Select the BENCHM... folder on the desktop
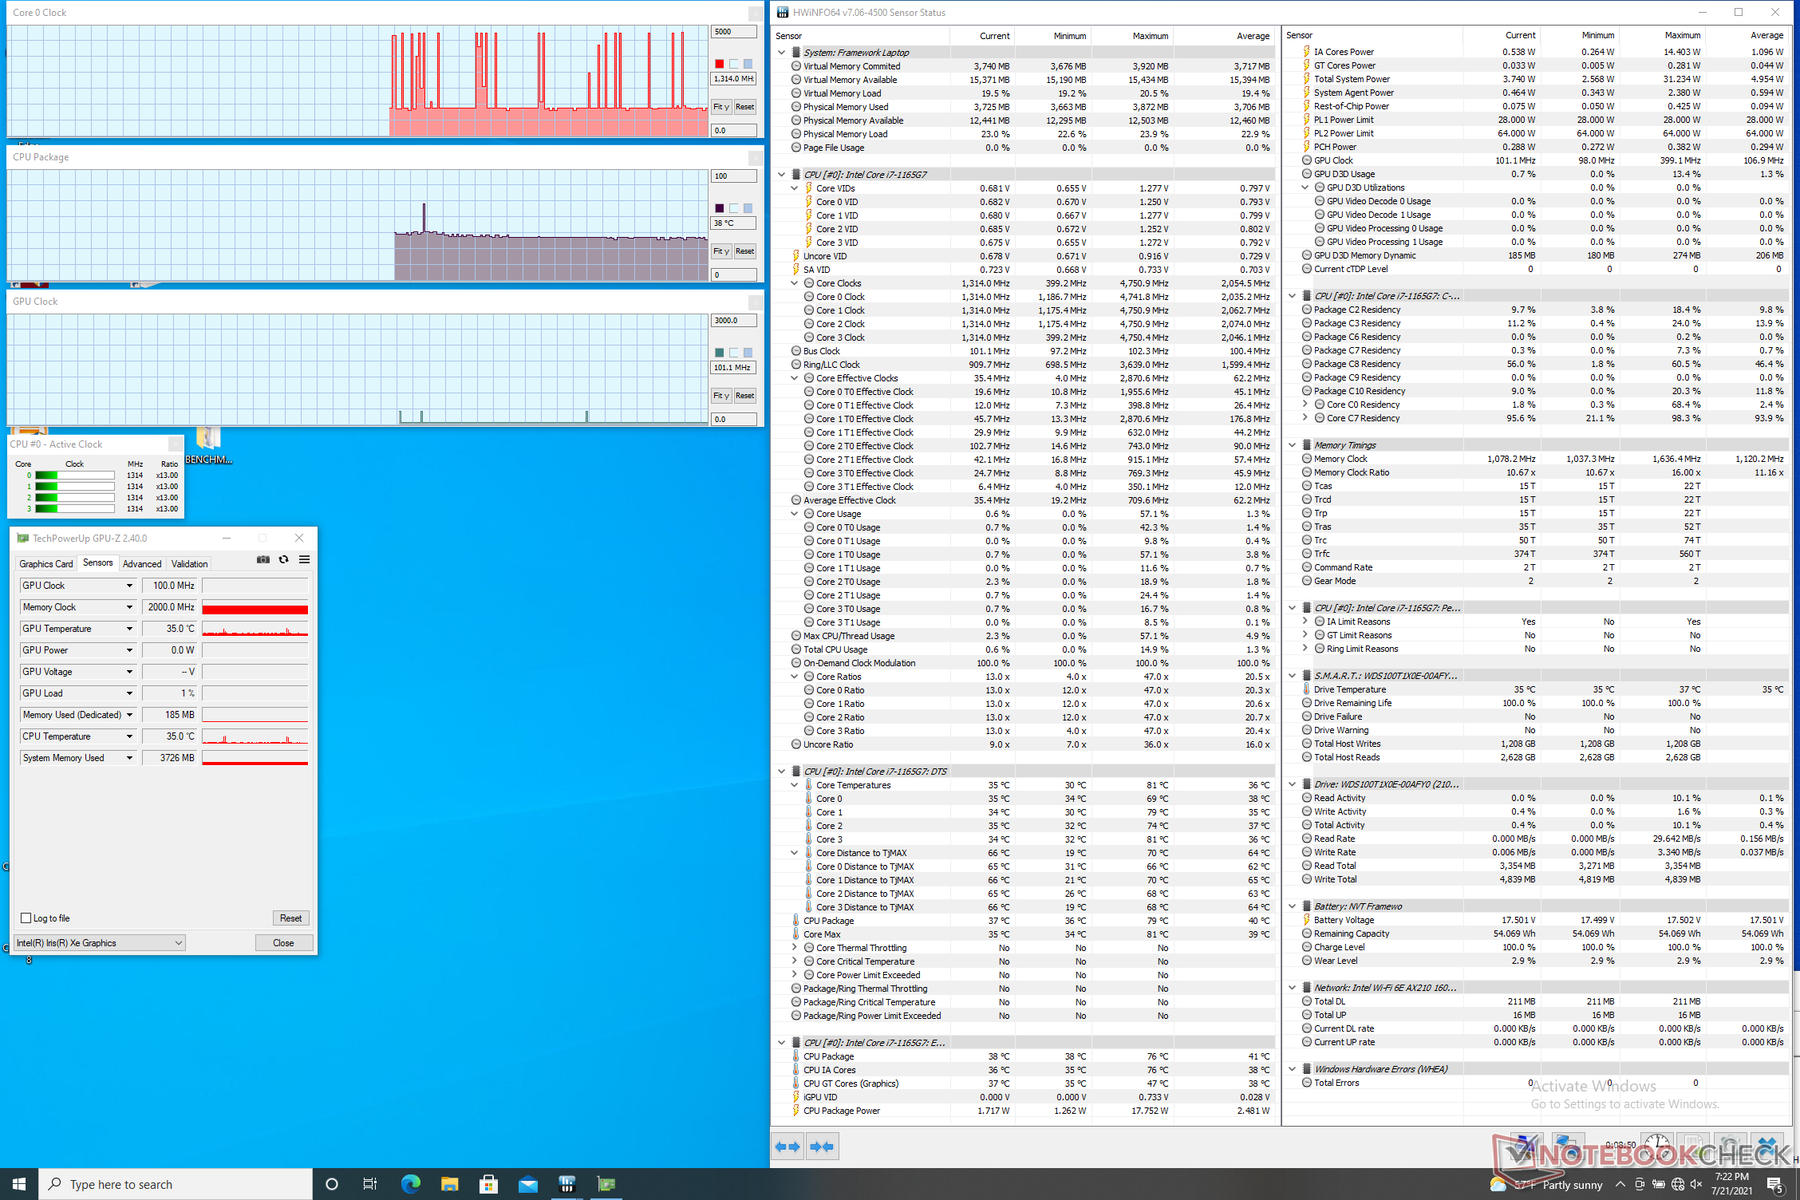 [208, 446]
